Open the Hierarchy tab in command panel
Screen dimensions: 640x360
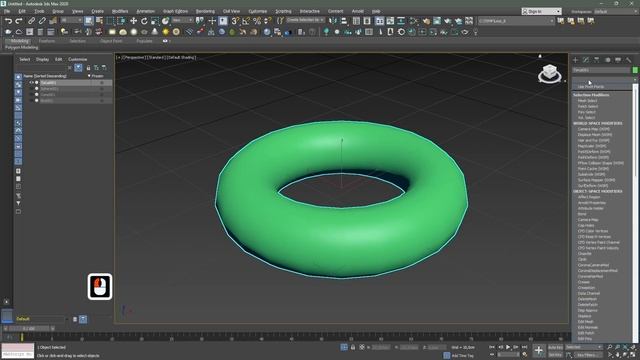pyautogui.click(x=597, y=60)
